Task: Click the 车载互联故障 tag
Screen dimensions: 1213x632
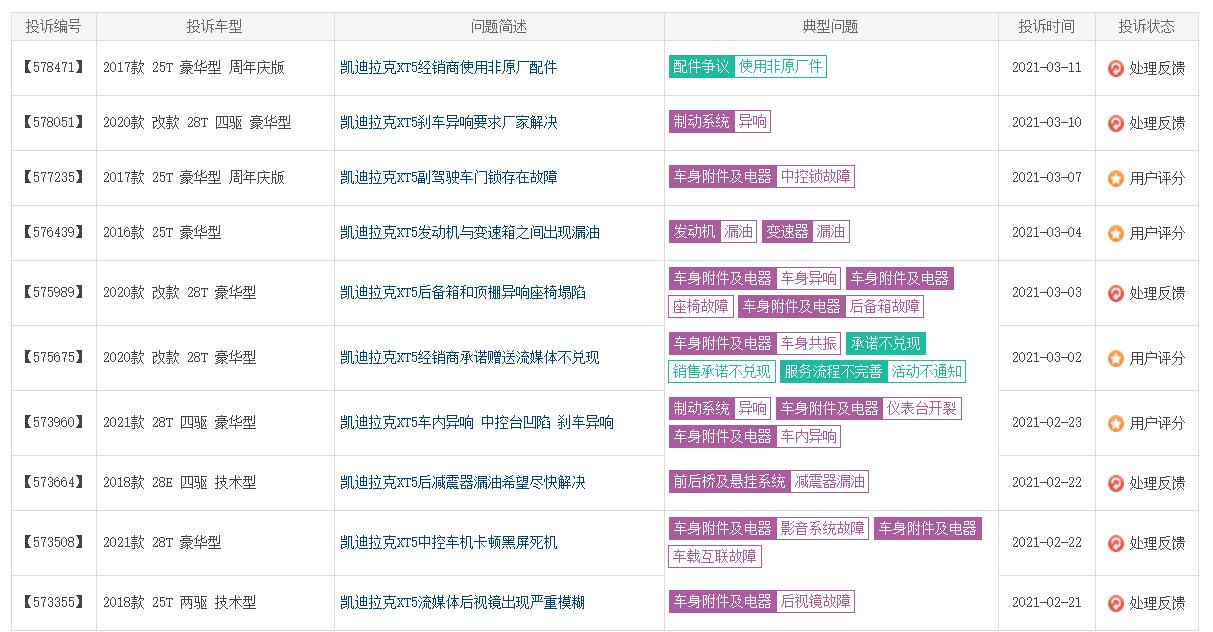Action: [x=715, y=556]
